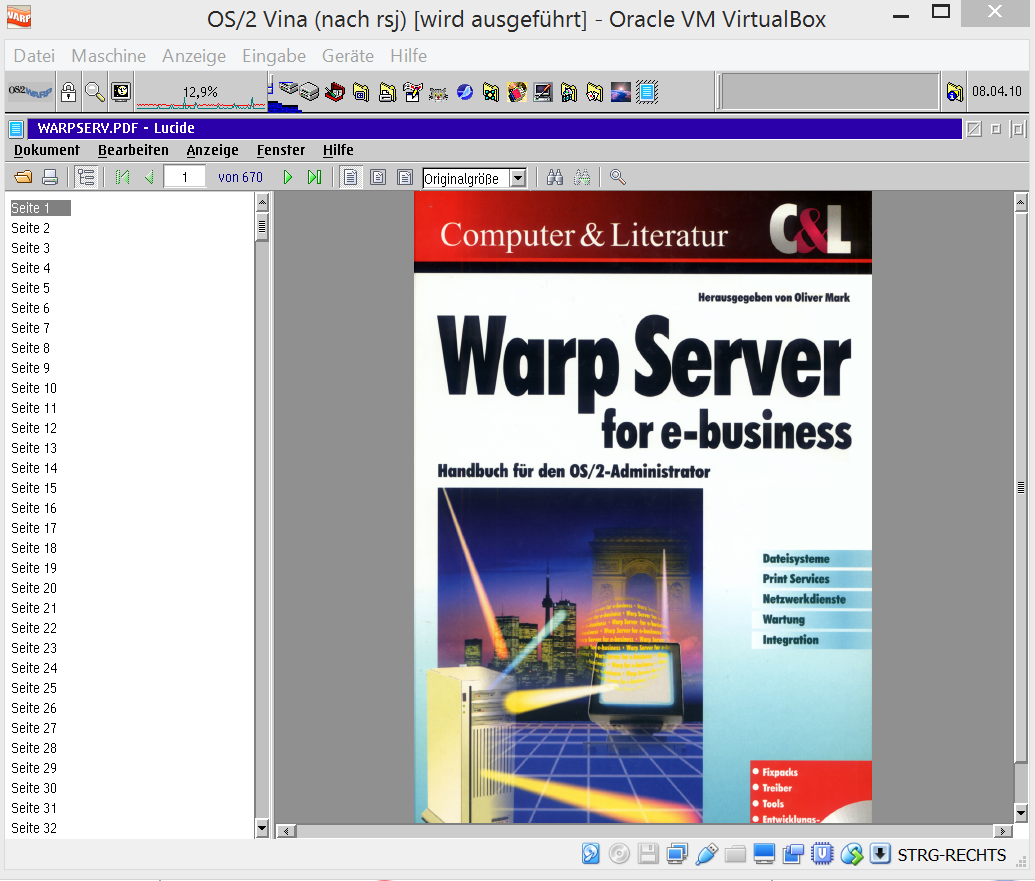Open the Originalgröße zoom dropdown arrow
The height and width of the screenshot is (881, 1035).
518,178
